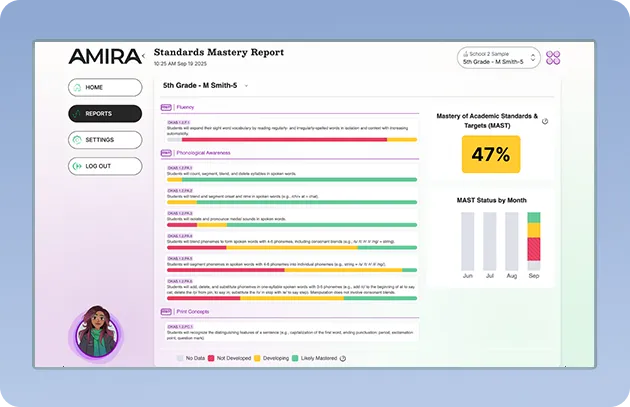Click the segment phonemes standard progress bar
630x407 pixels.
[x=292, y=270]
